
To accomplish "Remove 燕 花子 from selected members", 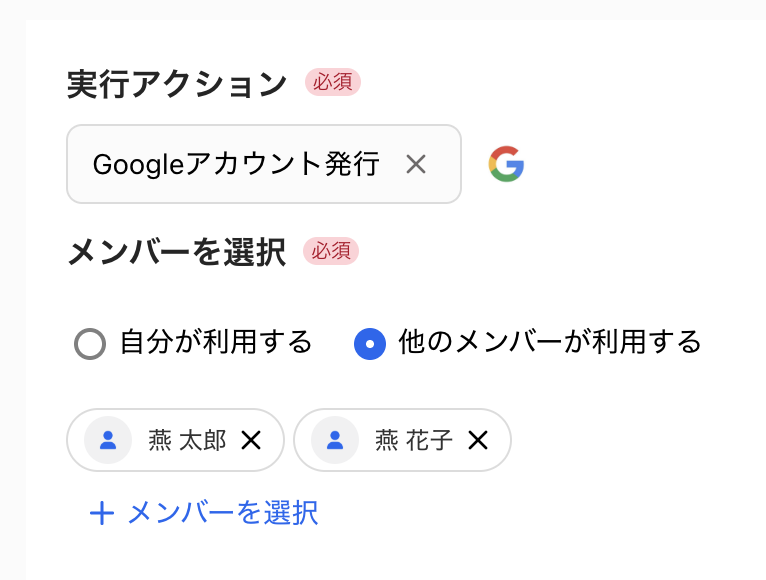I will click(x=478, y=440).
